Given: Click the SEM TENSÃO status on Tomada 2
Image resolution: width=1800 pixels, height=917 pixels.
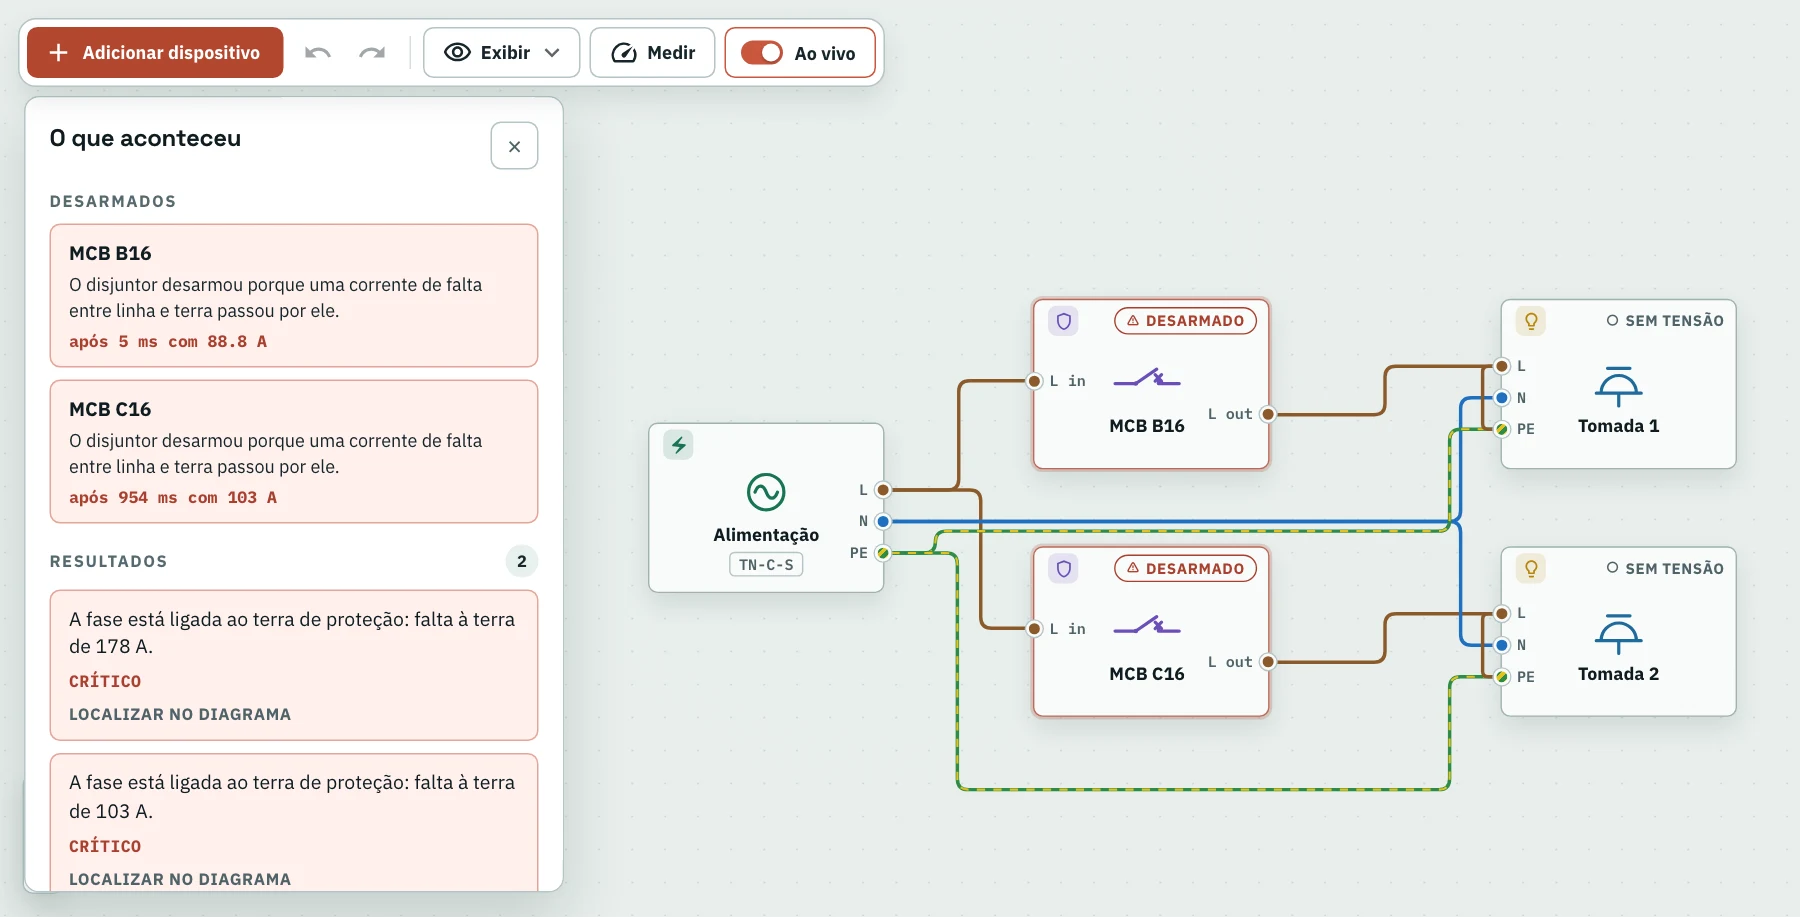Looking at the screenshot, I should 1665,569.
